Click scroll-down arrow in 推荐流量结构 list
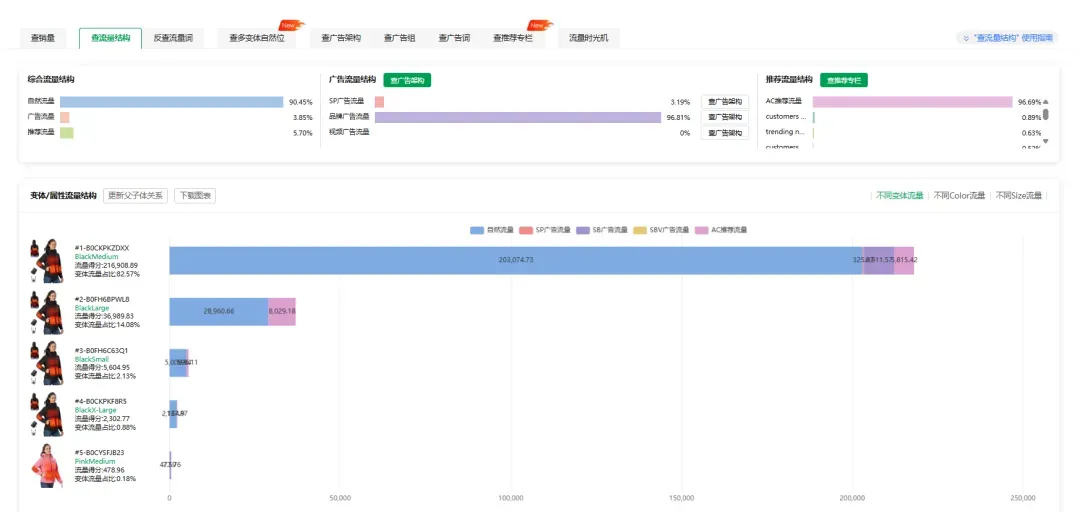This screenshot has width=1080, height=512. [1046, 141]
